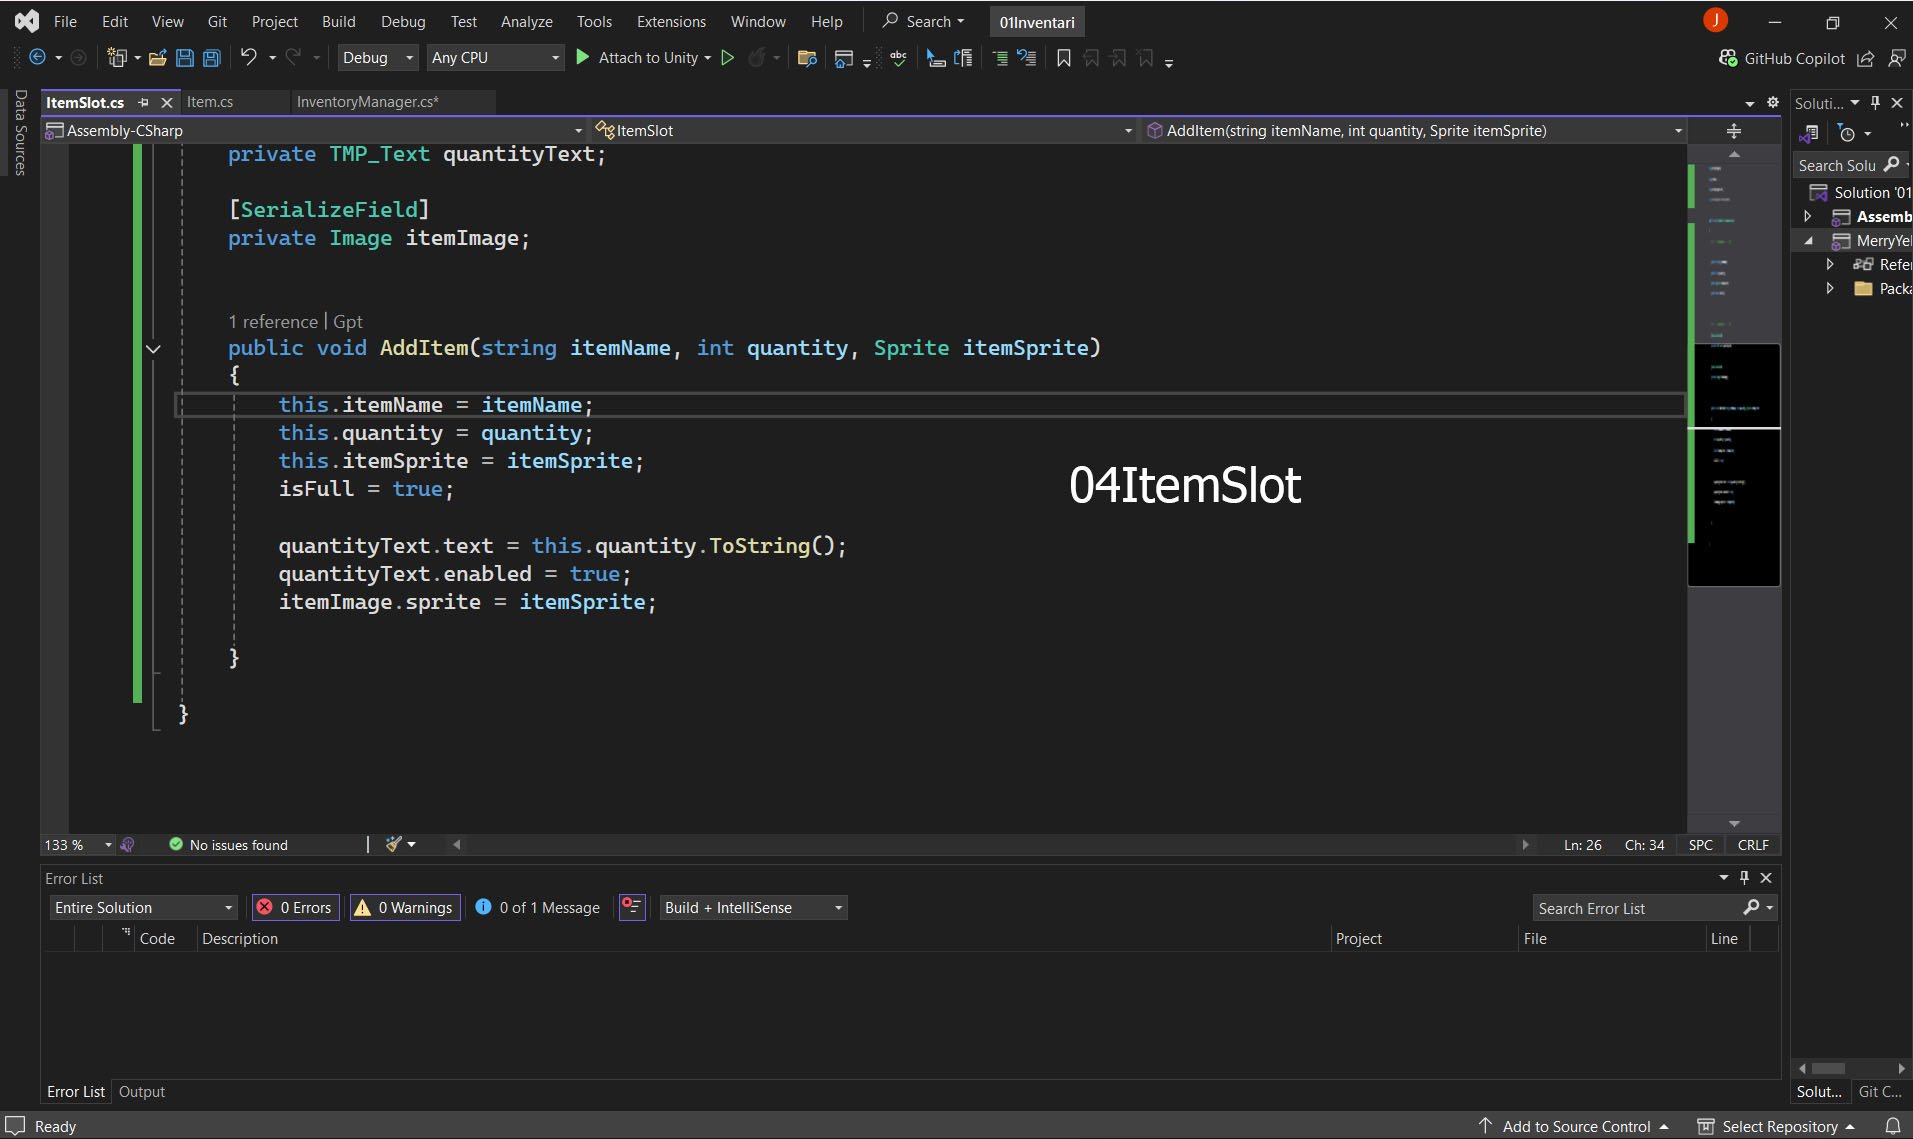The image size is (1913, 1139).
Task: Click Add to Source Control
Action: (1575, 1126)
